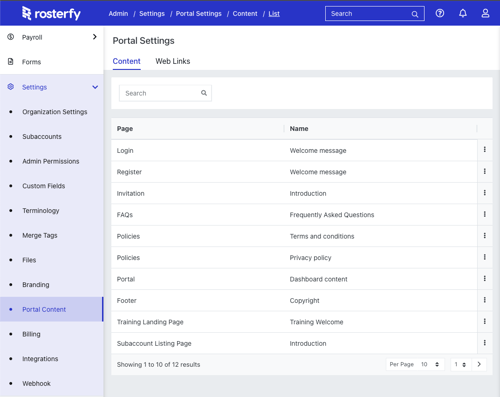
Task: Open Webhook in the sidebar
Action: tap(36, 383)
